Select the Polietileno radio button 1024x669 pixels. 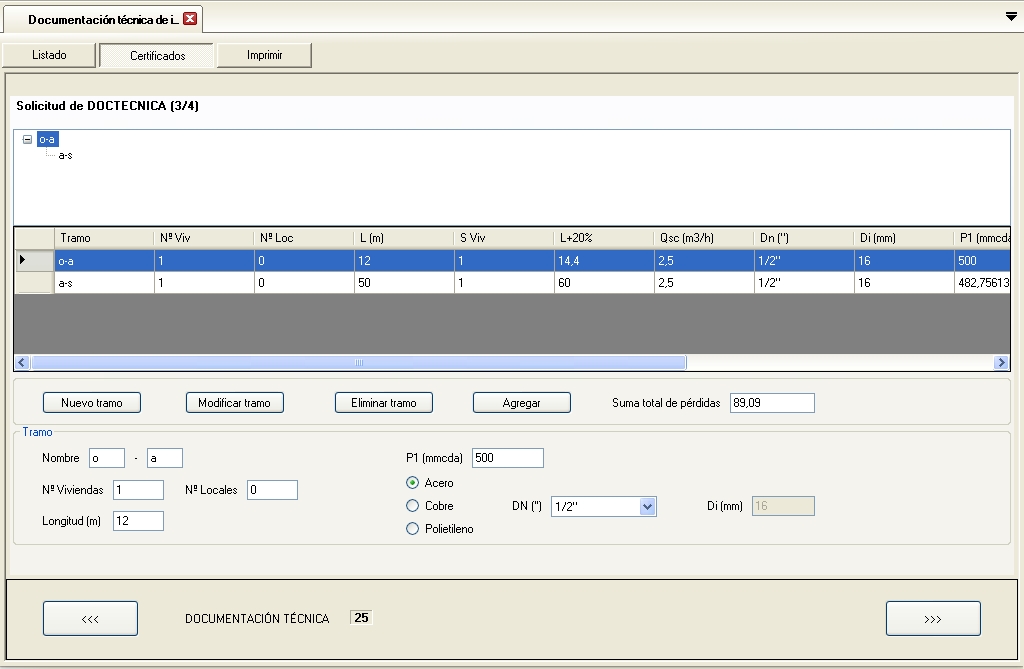coord(412,529)
